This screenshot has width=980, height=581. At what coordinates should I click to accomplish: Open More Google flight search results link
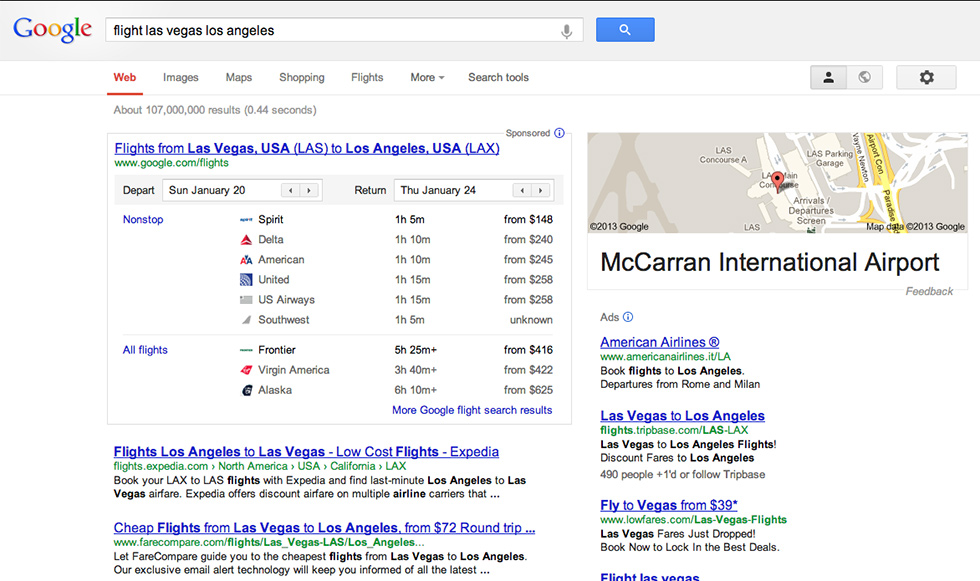[x=472, y=410]
